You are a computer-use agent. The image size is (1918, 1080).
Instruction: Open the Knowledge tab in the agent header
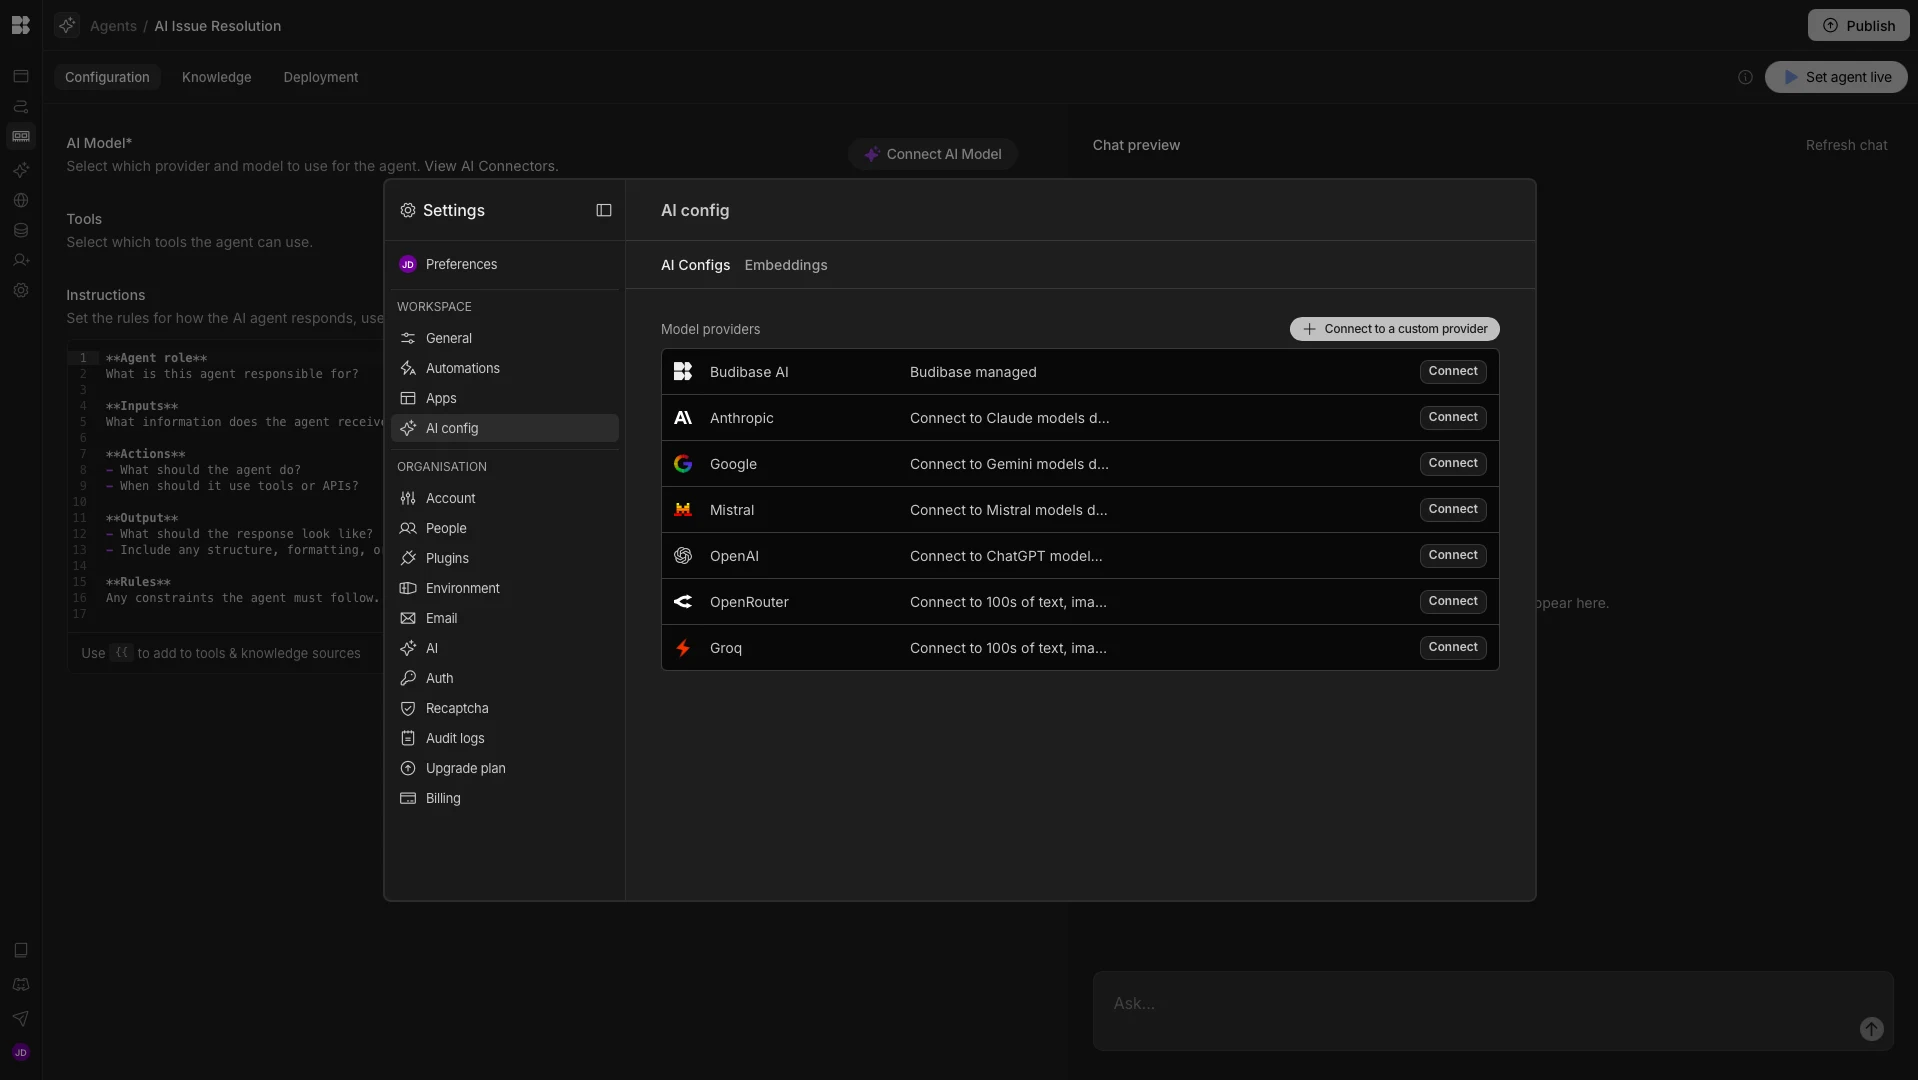pyautogui.click(x=216, y=77)
